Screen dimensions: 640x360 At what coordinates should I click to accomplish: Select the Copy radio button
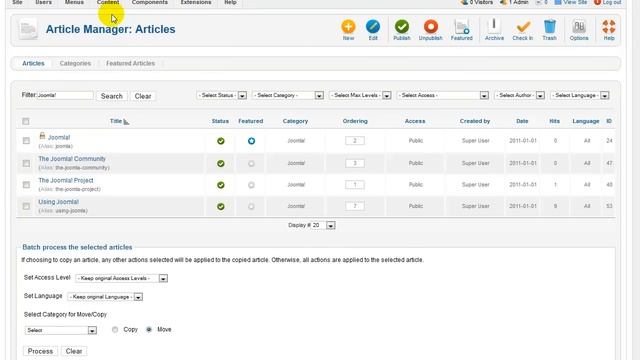pos(115,329)
